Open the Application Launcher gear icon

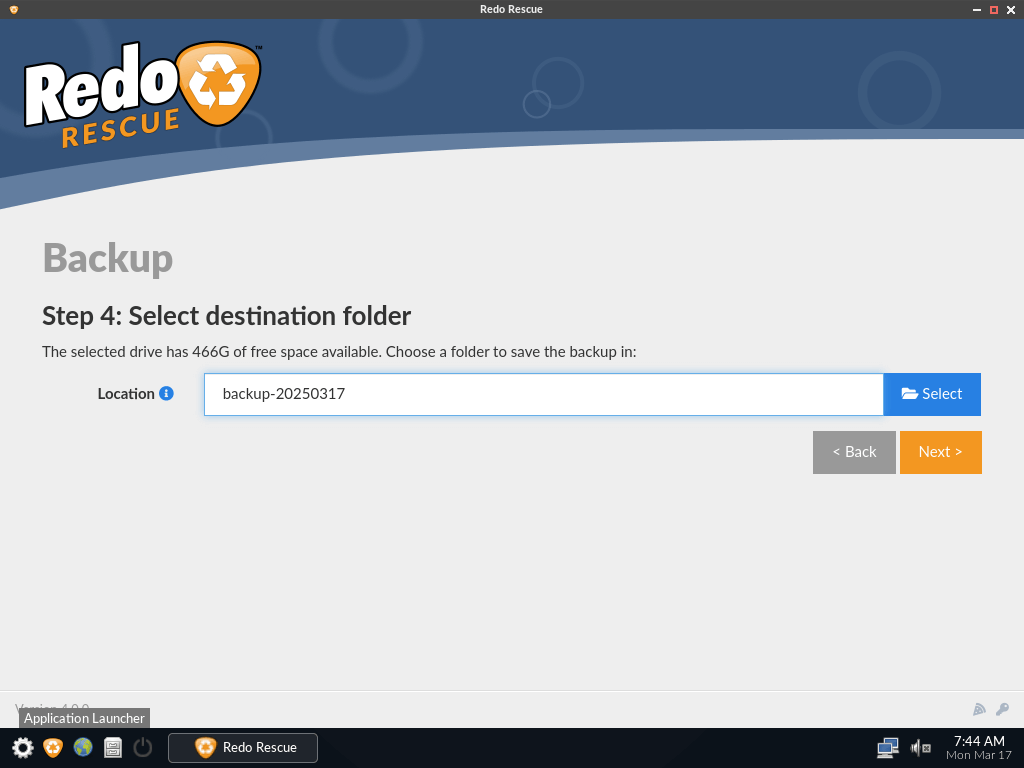point(23,747)
